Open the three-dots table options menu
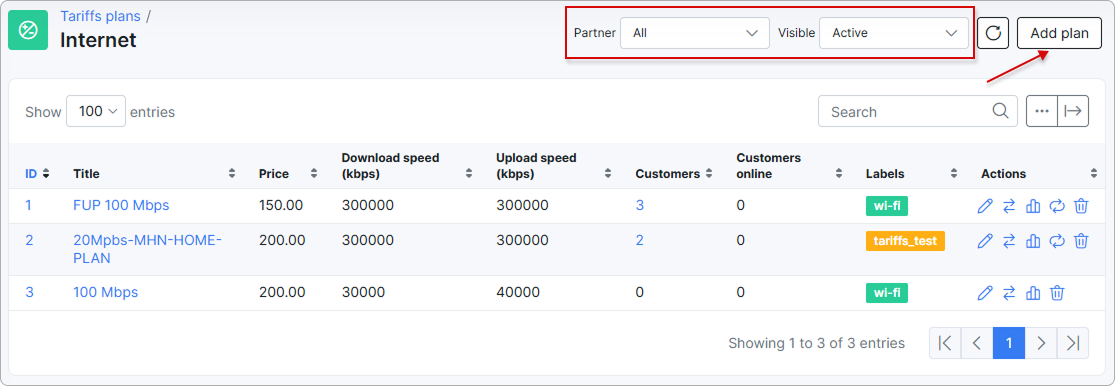 click(x=1042, y=112)
